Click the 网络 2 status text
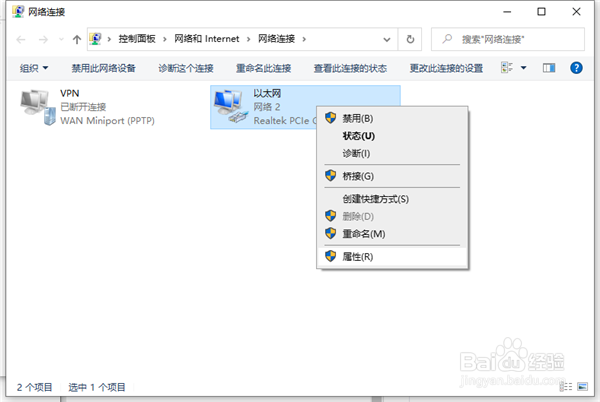The height and width of the screenshot is (402, 600). click(x=267, y=107)
